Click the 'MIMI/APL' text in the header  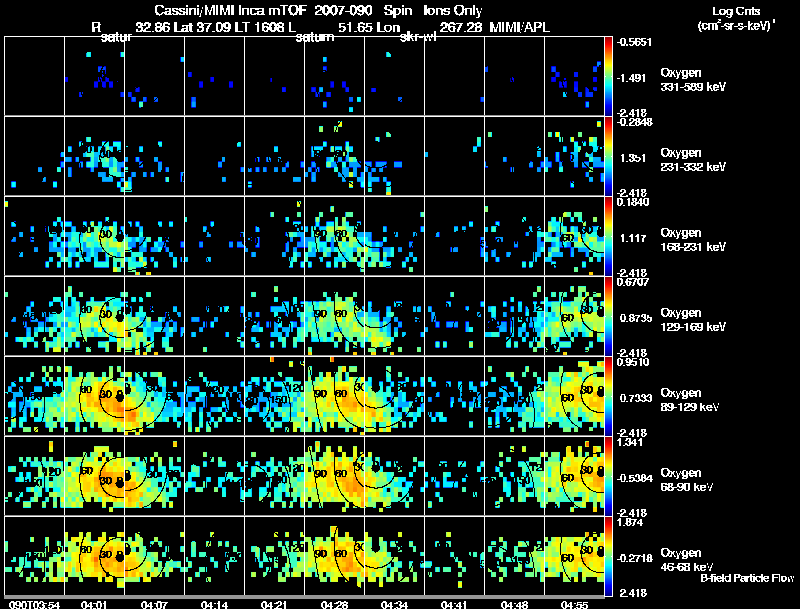[x=519, y=27]
